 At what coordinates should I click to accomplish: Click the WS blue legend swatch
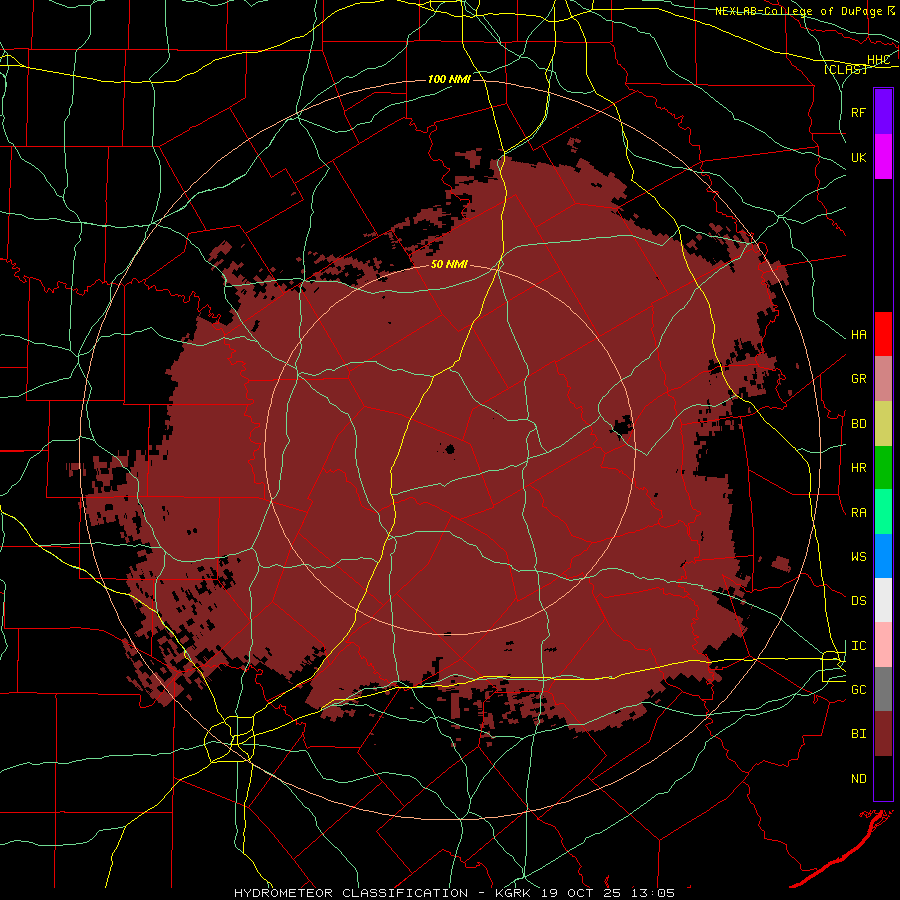pos(883,556)
